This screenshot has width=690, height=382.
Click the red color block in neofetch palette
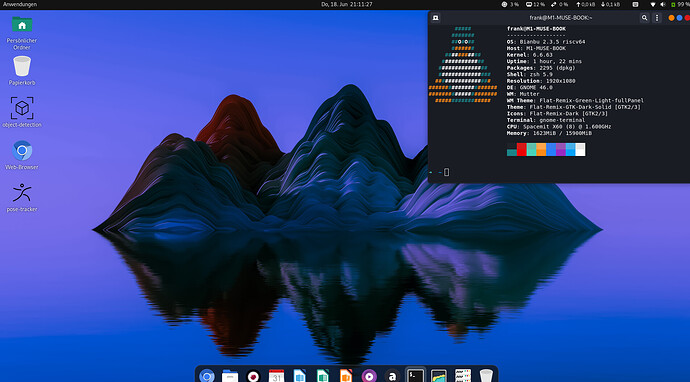click(521, 149)
